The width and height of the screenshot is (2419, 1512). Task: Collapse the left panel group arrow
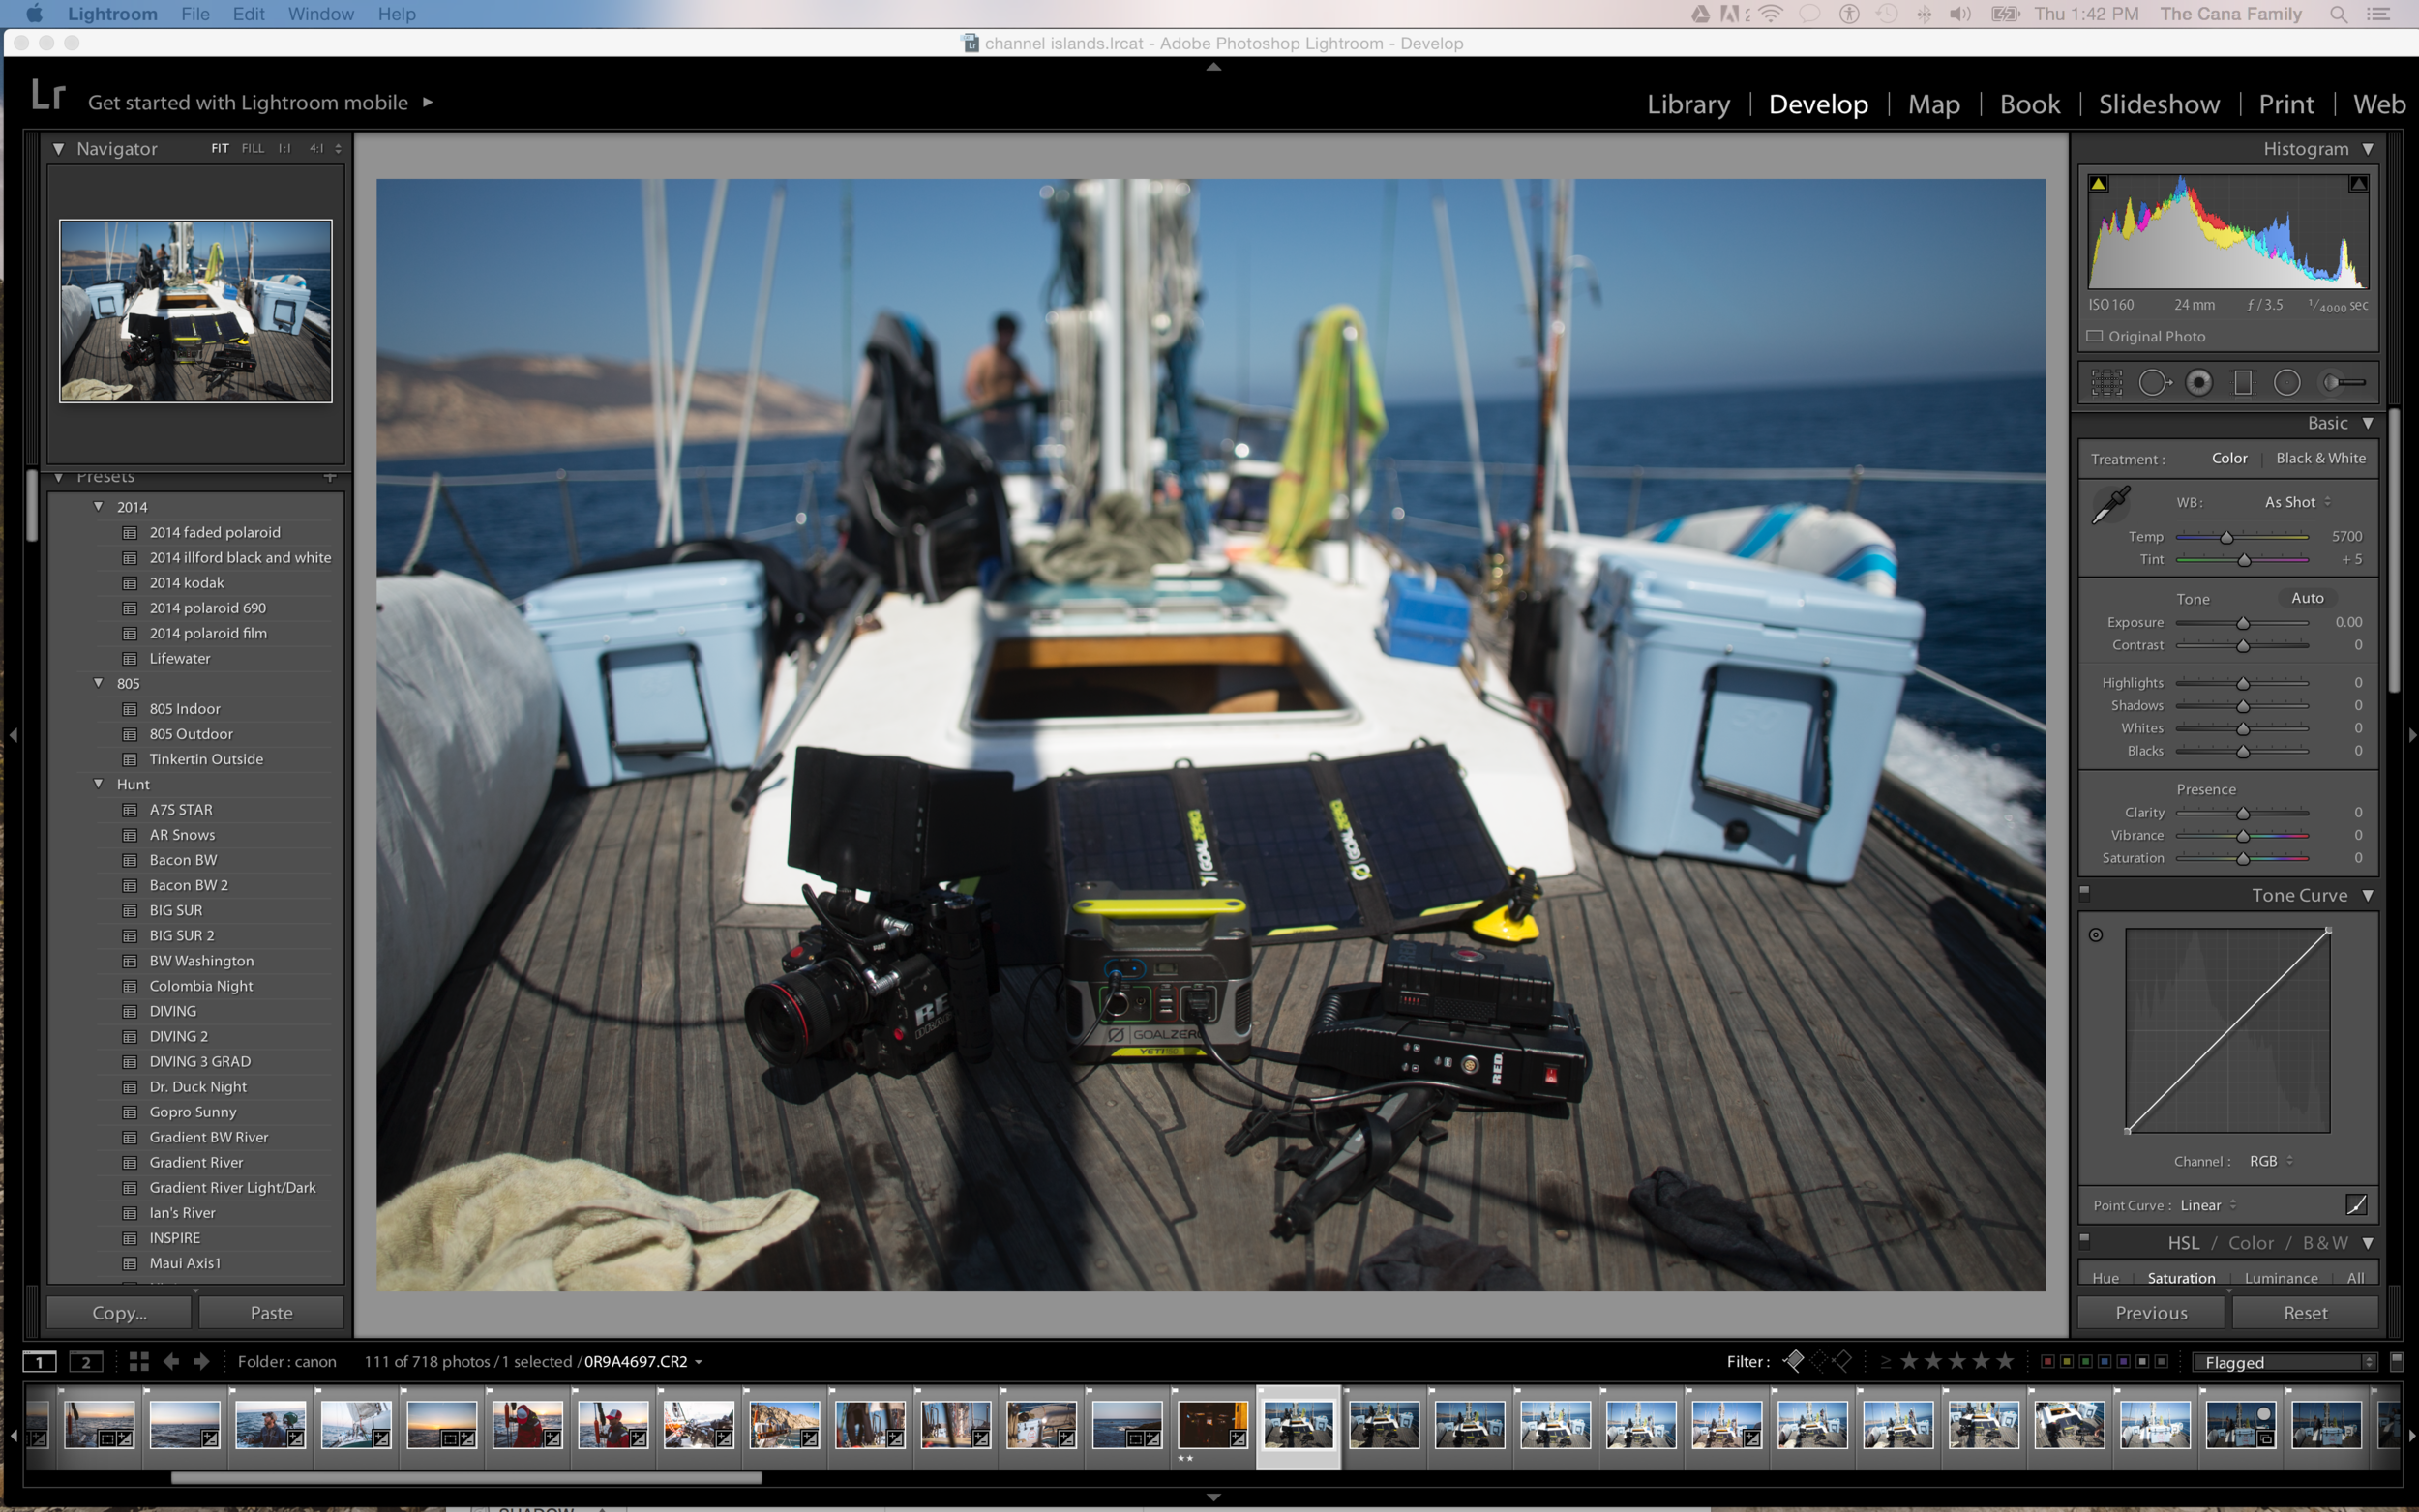click(13, 735)
